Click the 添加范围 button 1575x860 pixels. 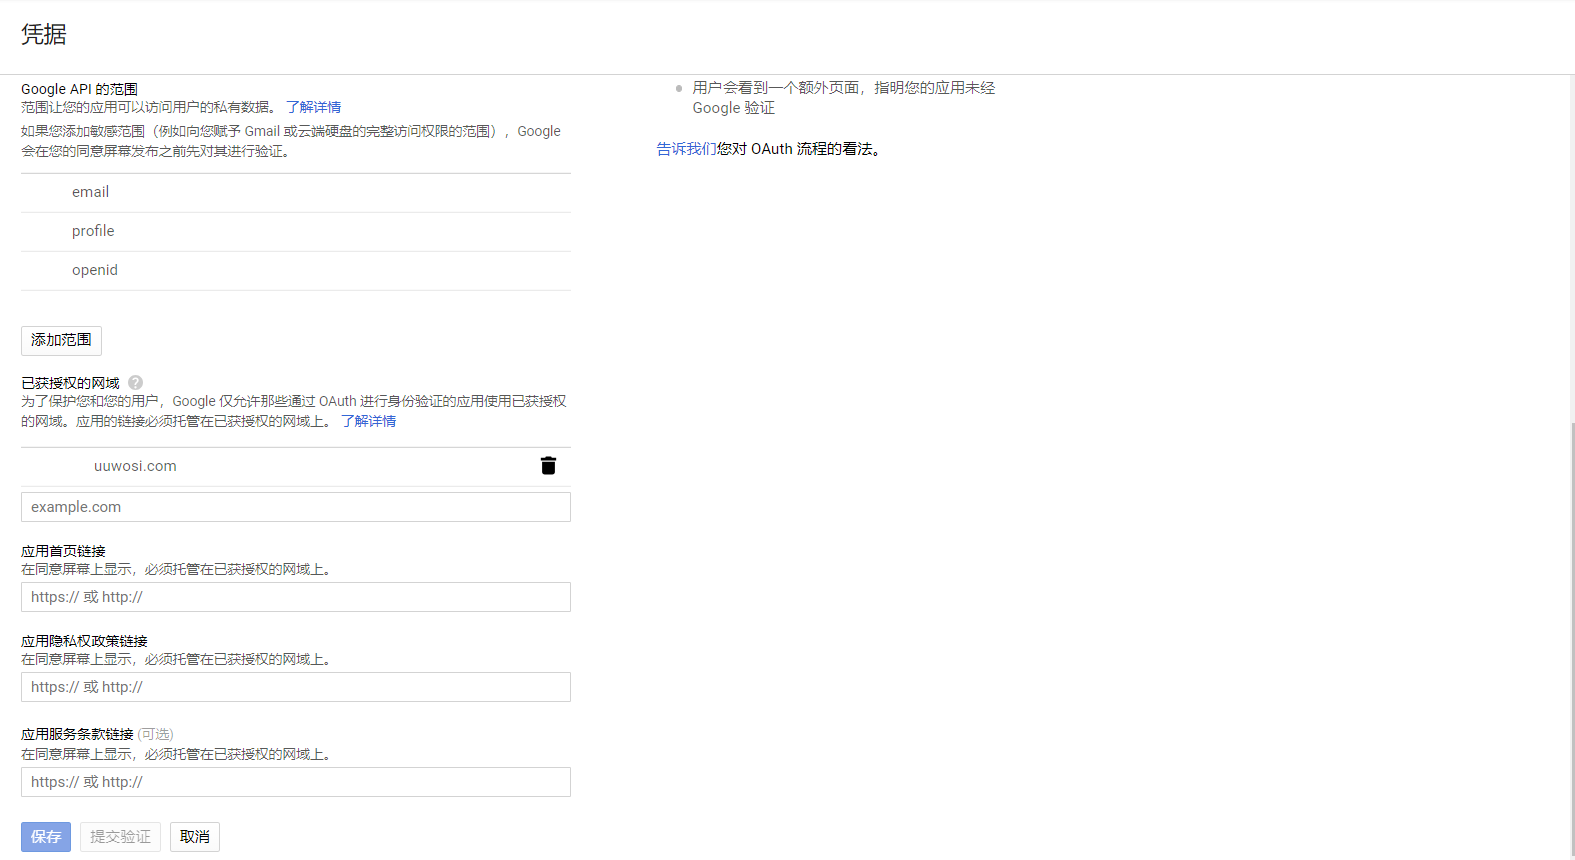click(61, 341)
